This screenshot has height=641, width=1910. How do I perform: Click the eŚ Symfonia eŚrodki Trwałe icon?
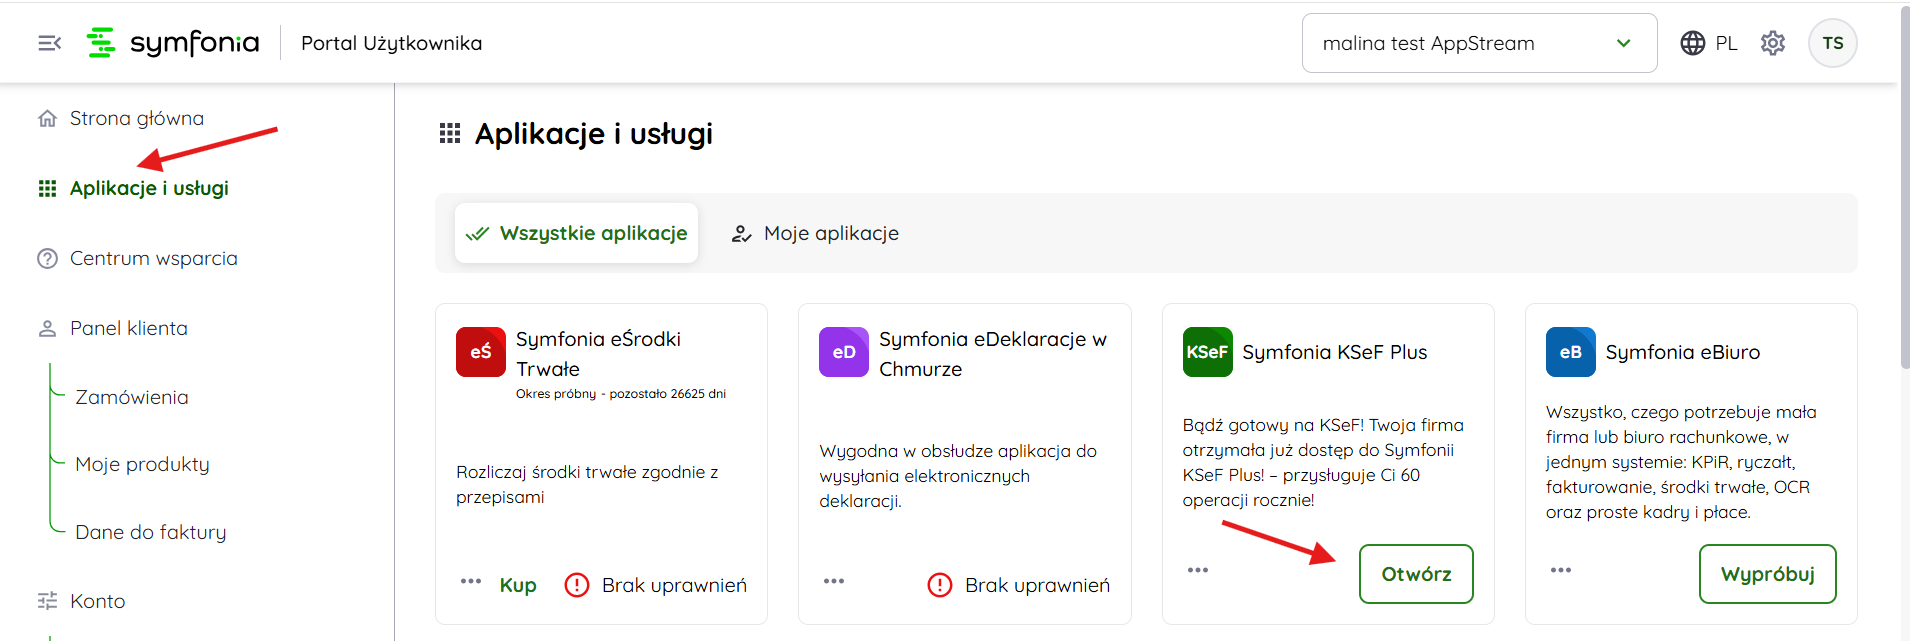click(x=480, y=352)
